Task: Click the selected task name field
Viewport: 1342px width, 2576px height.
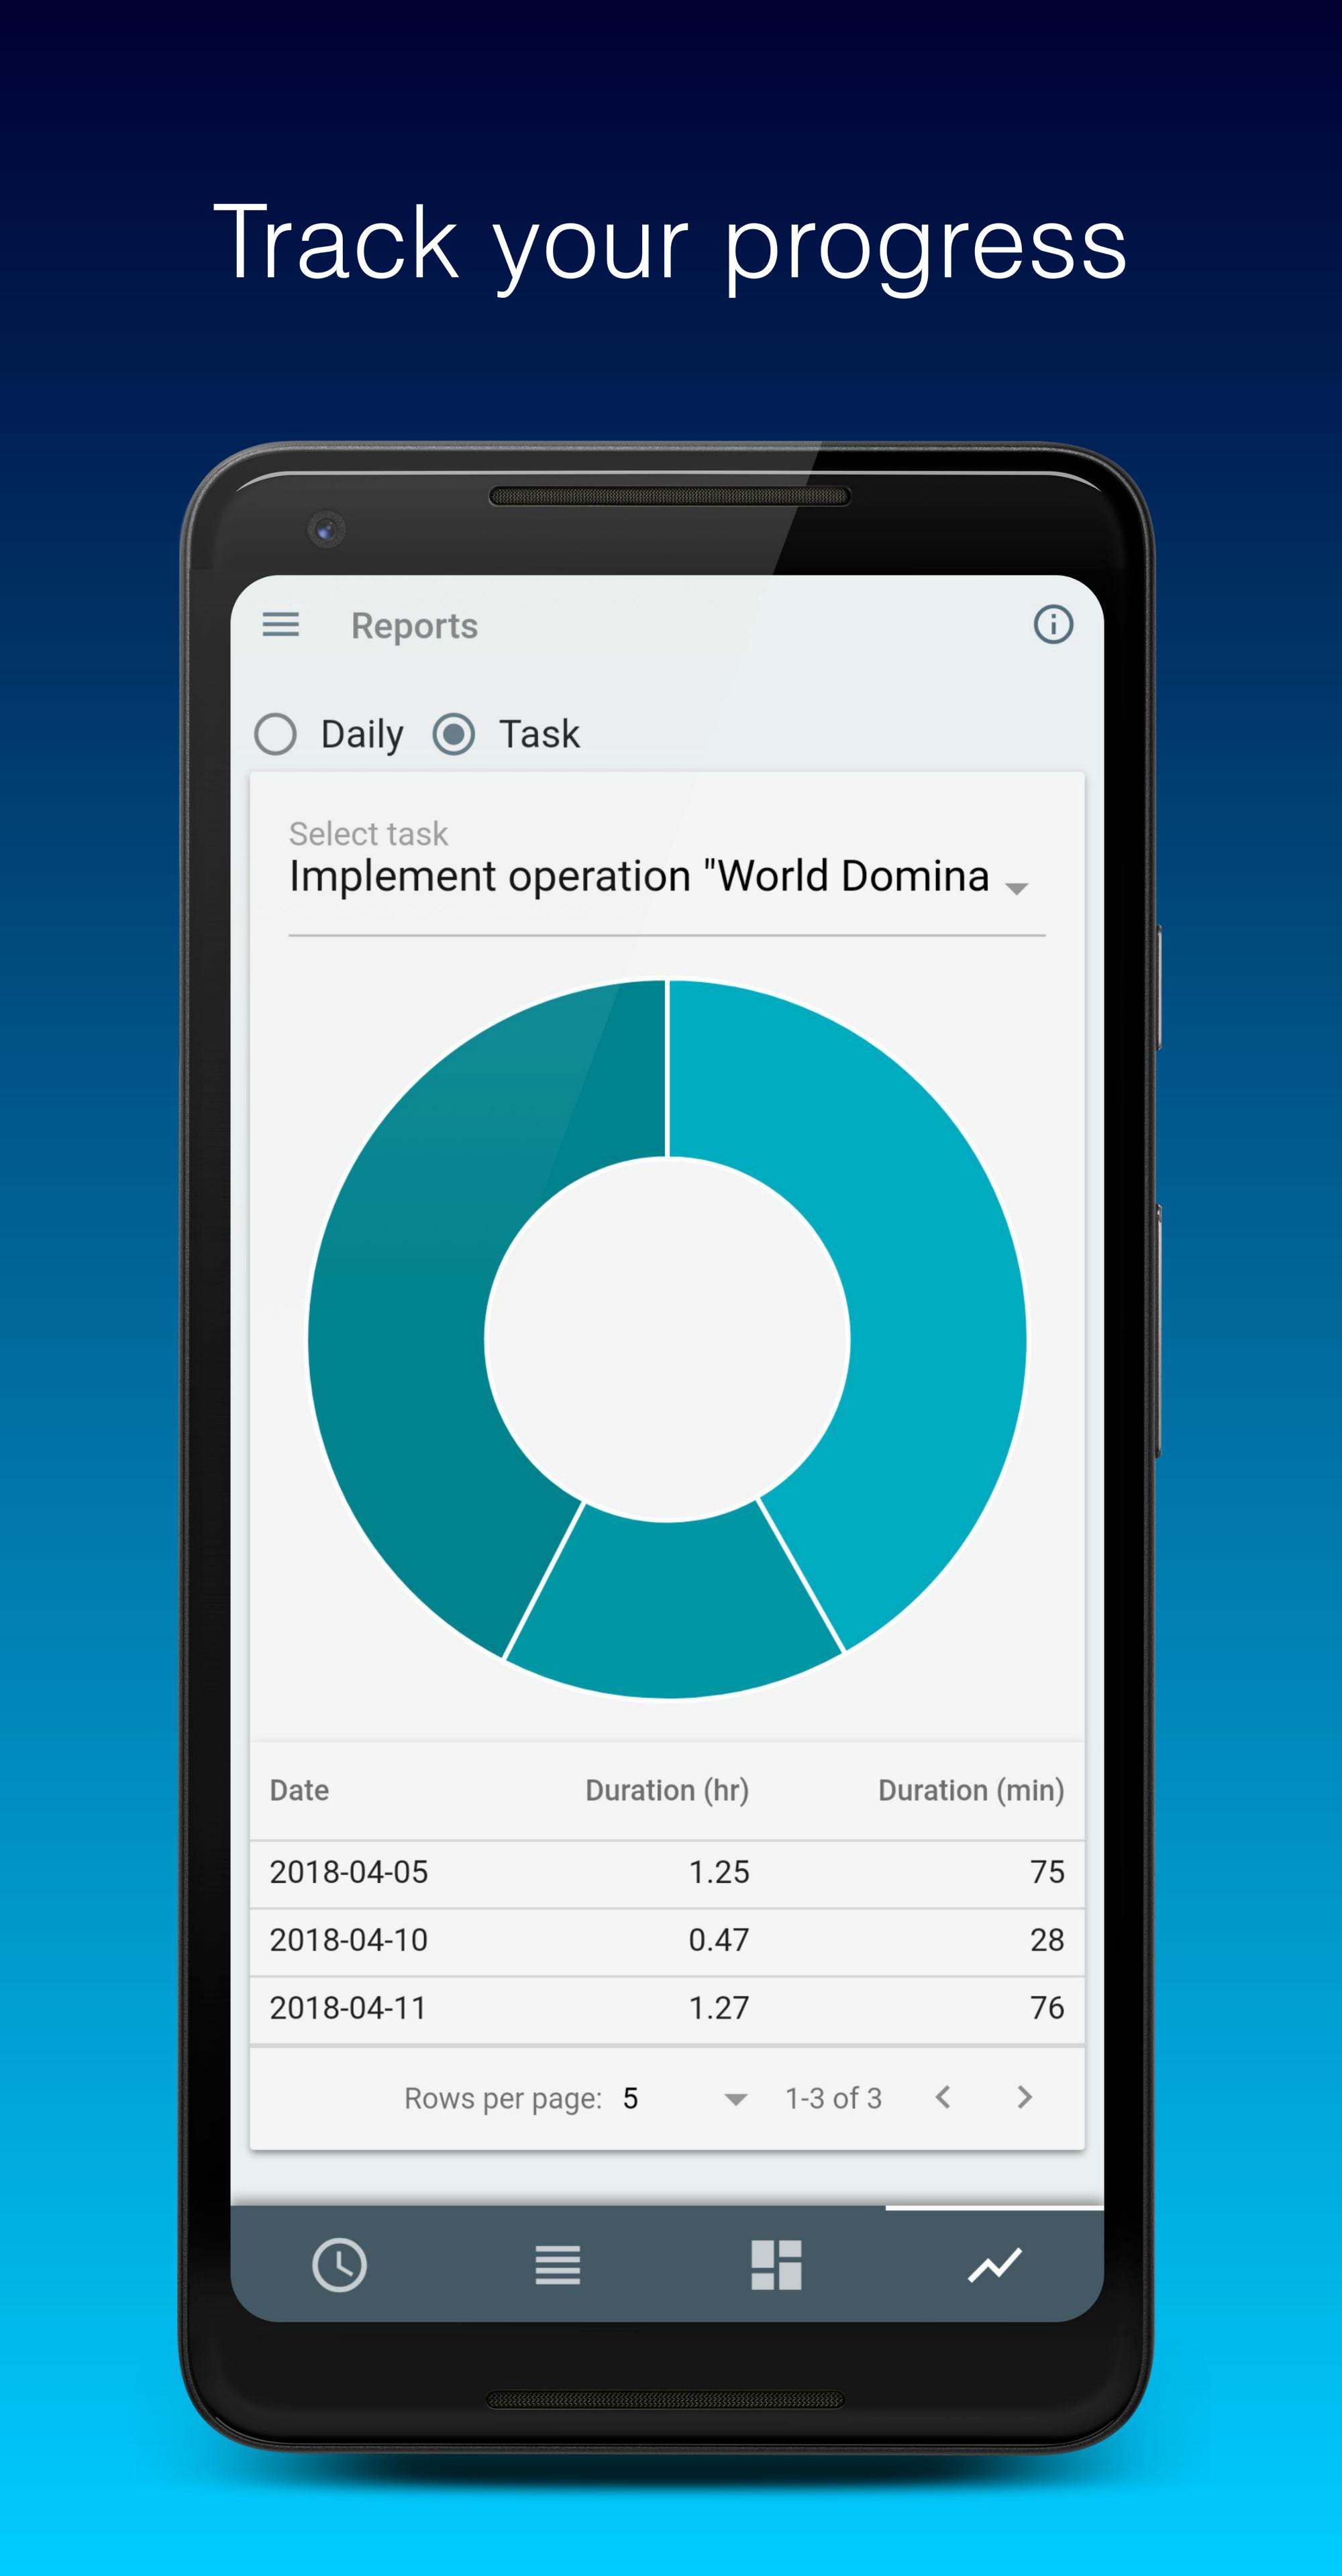Action: (x=638, y=876)
